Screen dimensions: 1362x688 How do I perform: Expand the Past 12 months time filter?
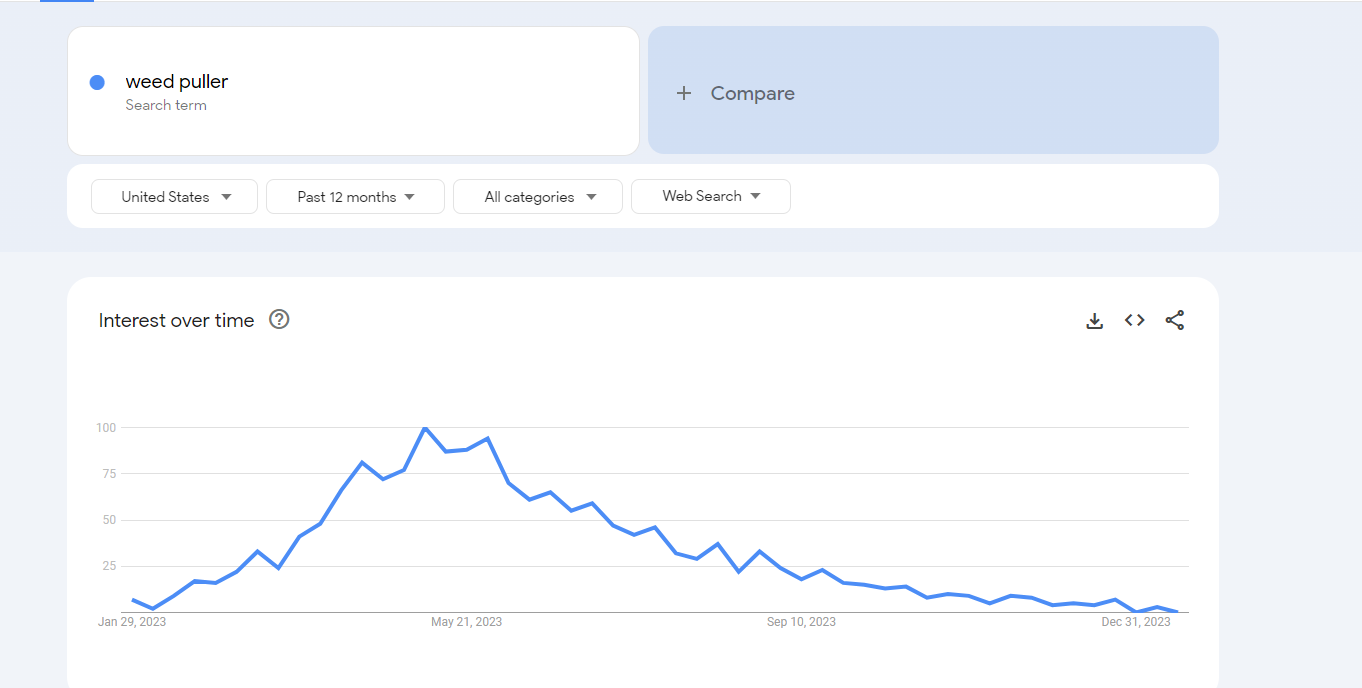tap(355, 197)
